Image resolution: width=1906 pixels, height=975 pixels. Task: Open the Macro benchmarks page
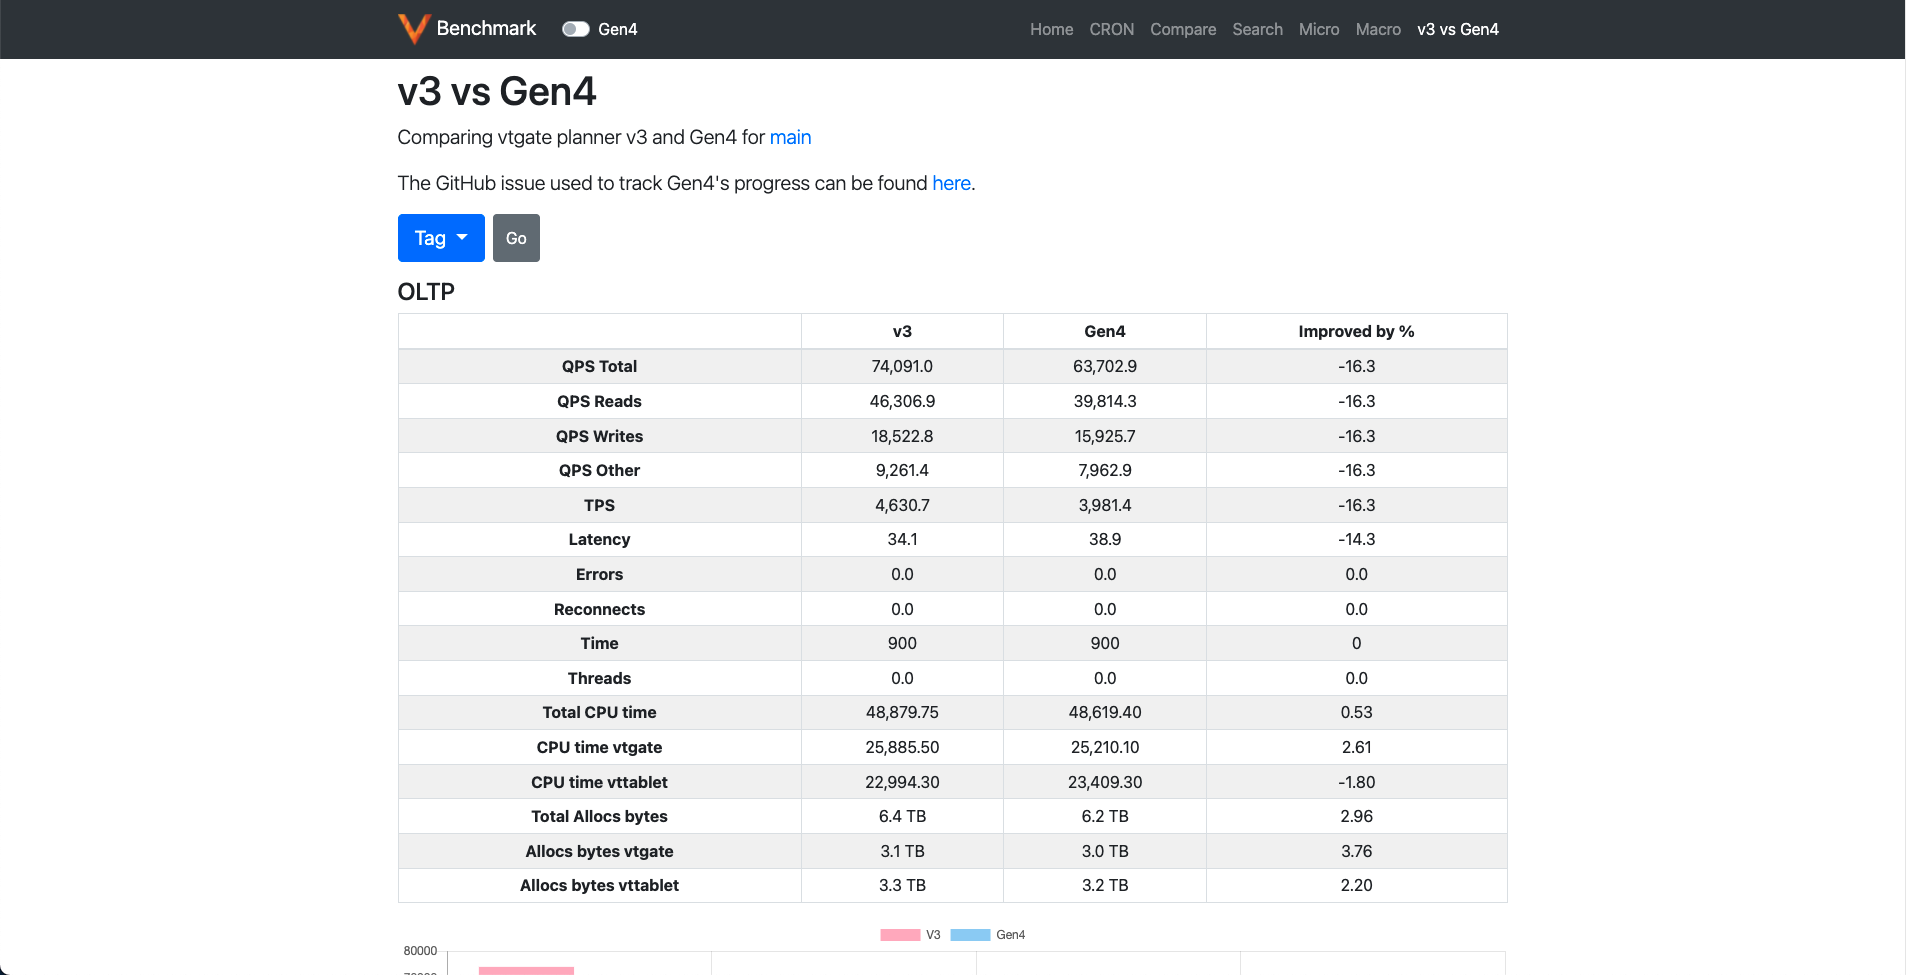point(1377,29)
